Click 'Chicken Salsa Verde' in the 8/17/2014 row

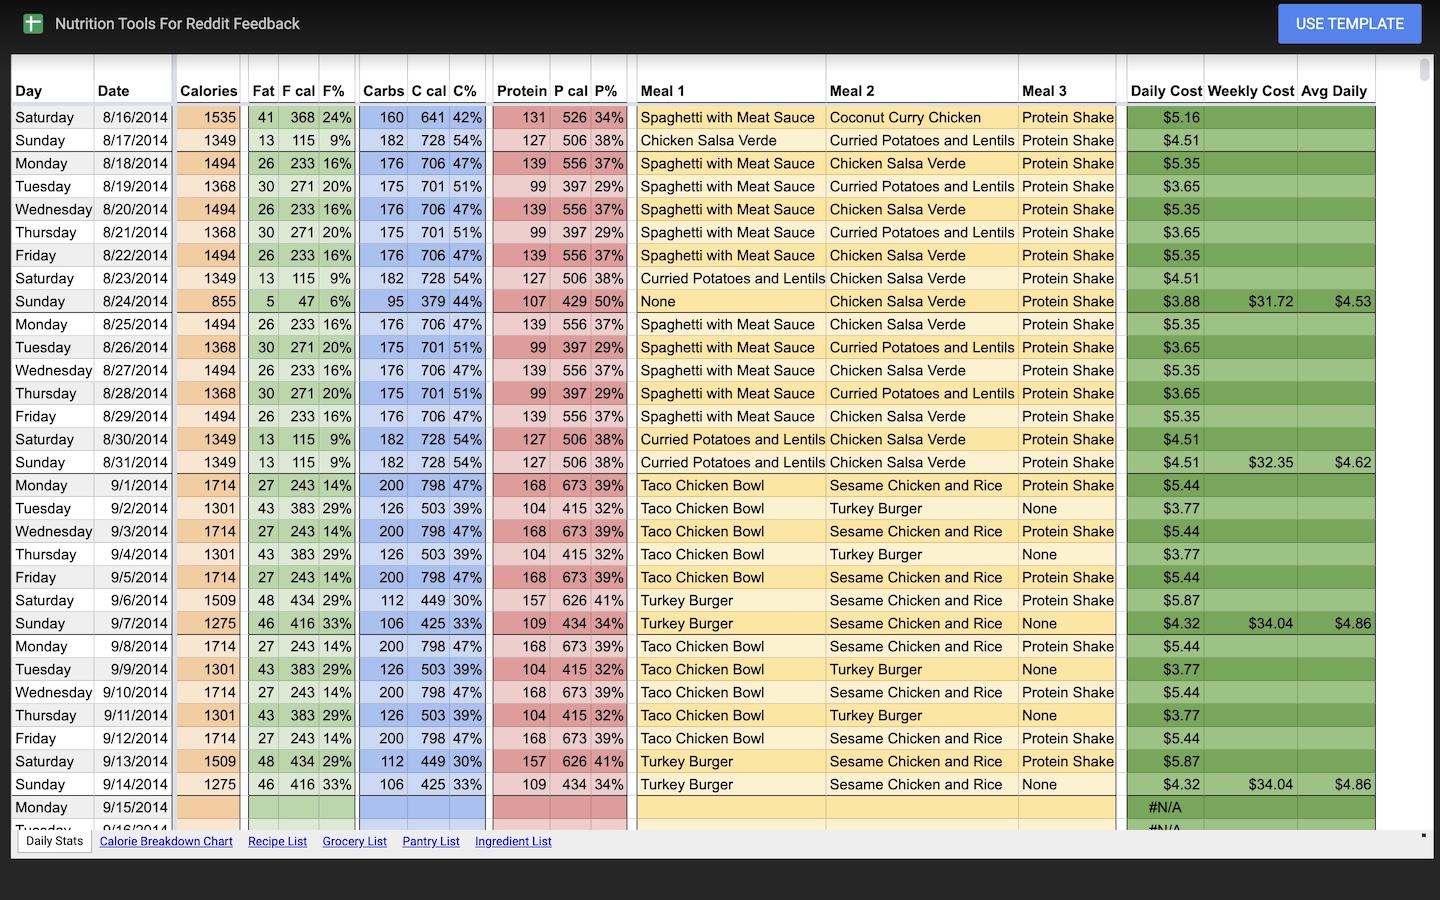(731, 140)
